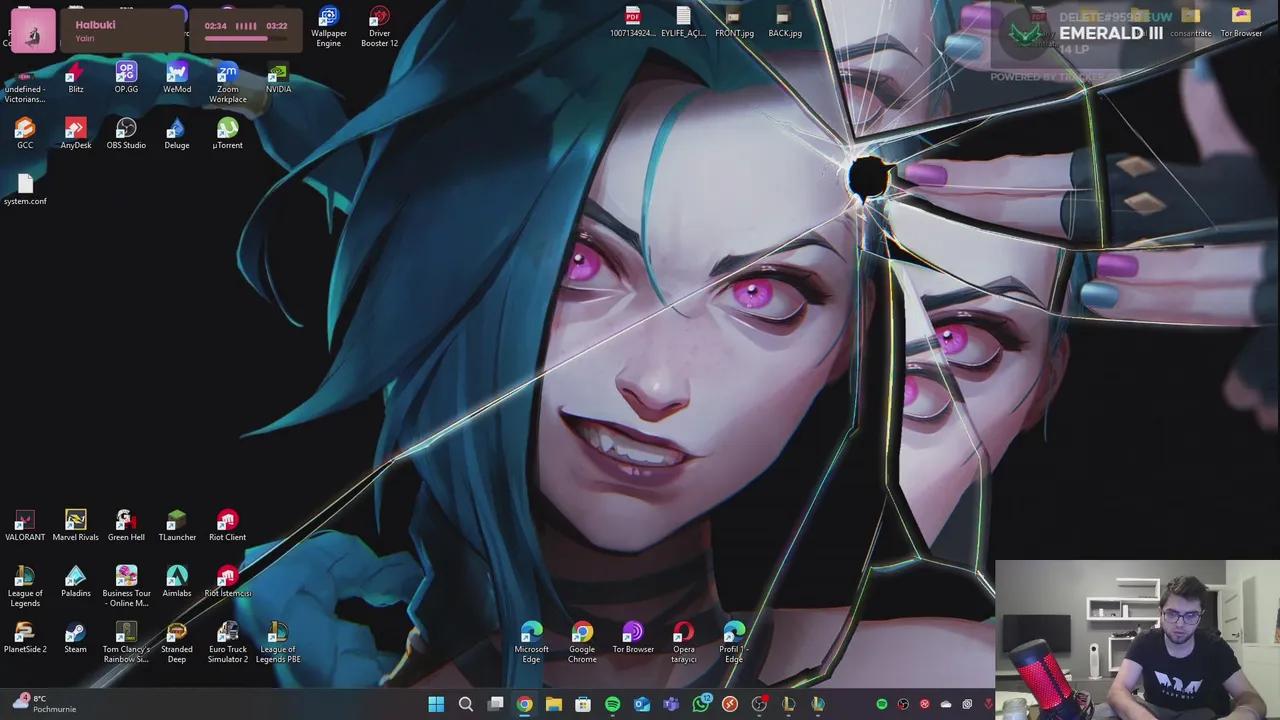This screenshot has width=1280, height=720.
Task: Open OBS Studio from the taskbar
Action: (x=759, y=705)
